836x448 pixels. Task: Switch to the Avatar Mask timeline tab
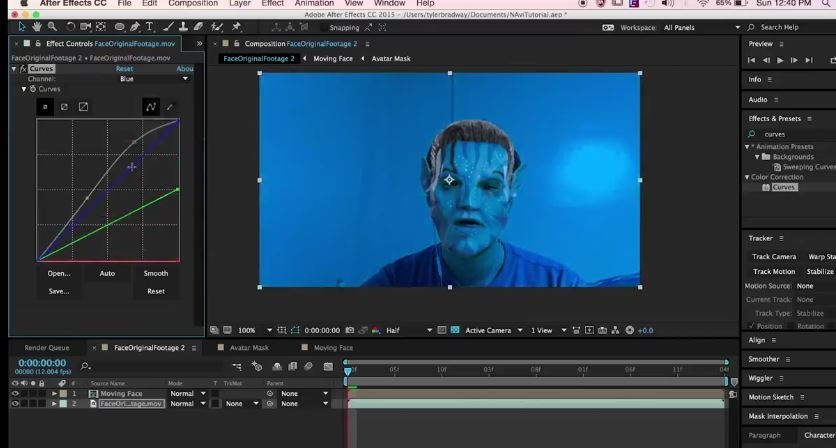249,348
